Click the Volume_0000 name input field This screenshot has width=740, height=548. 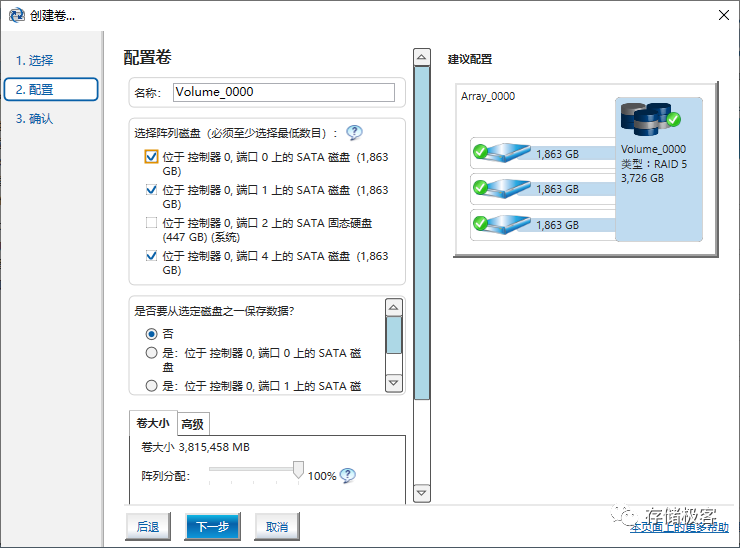click(x=284, y=92)
